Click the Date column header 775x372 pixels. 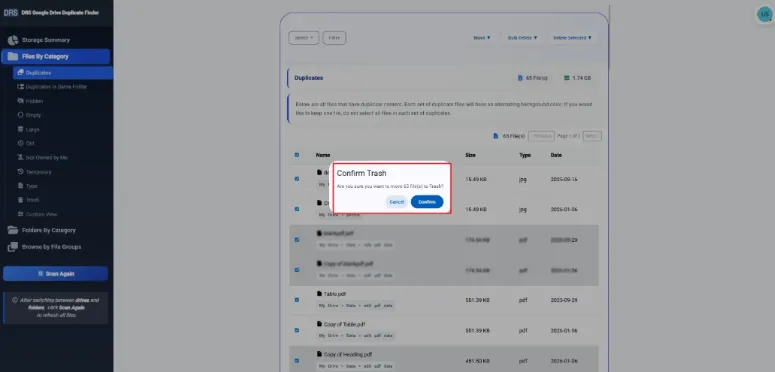[x=556, y=155]
